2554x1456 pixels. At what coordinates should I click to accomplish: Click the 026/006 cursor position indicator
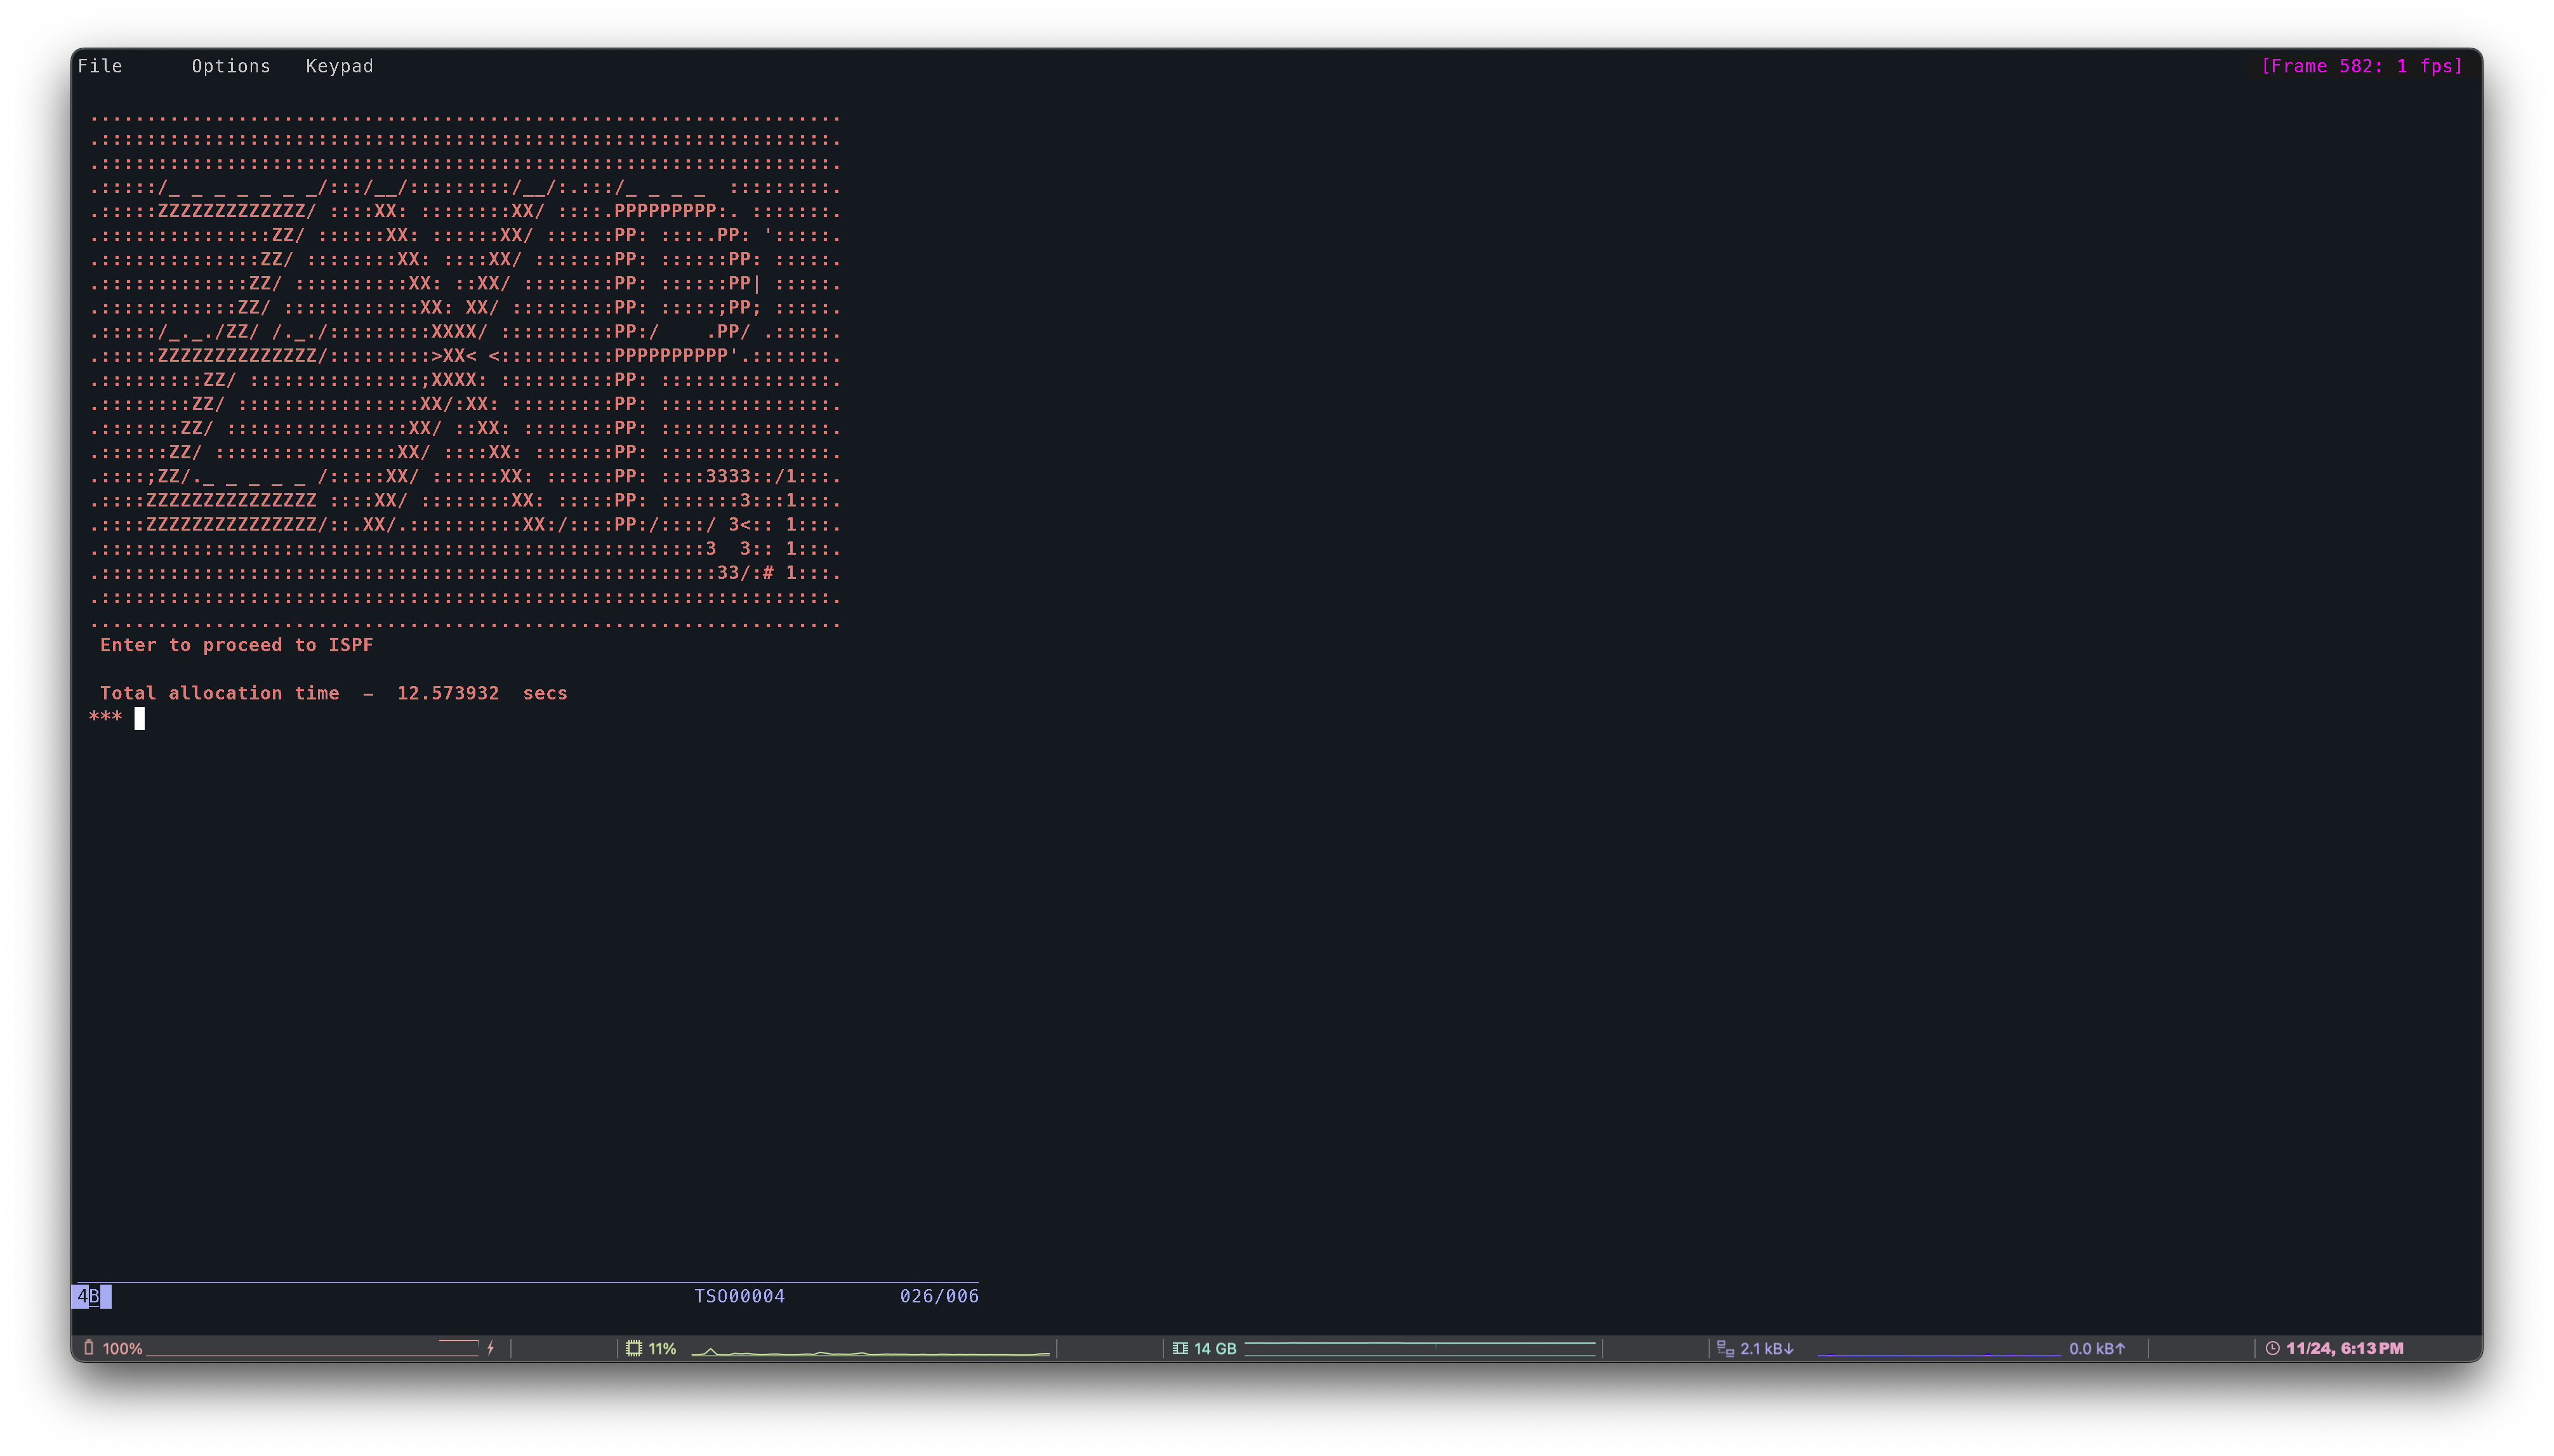pos(939,1296)
